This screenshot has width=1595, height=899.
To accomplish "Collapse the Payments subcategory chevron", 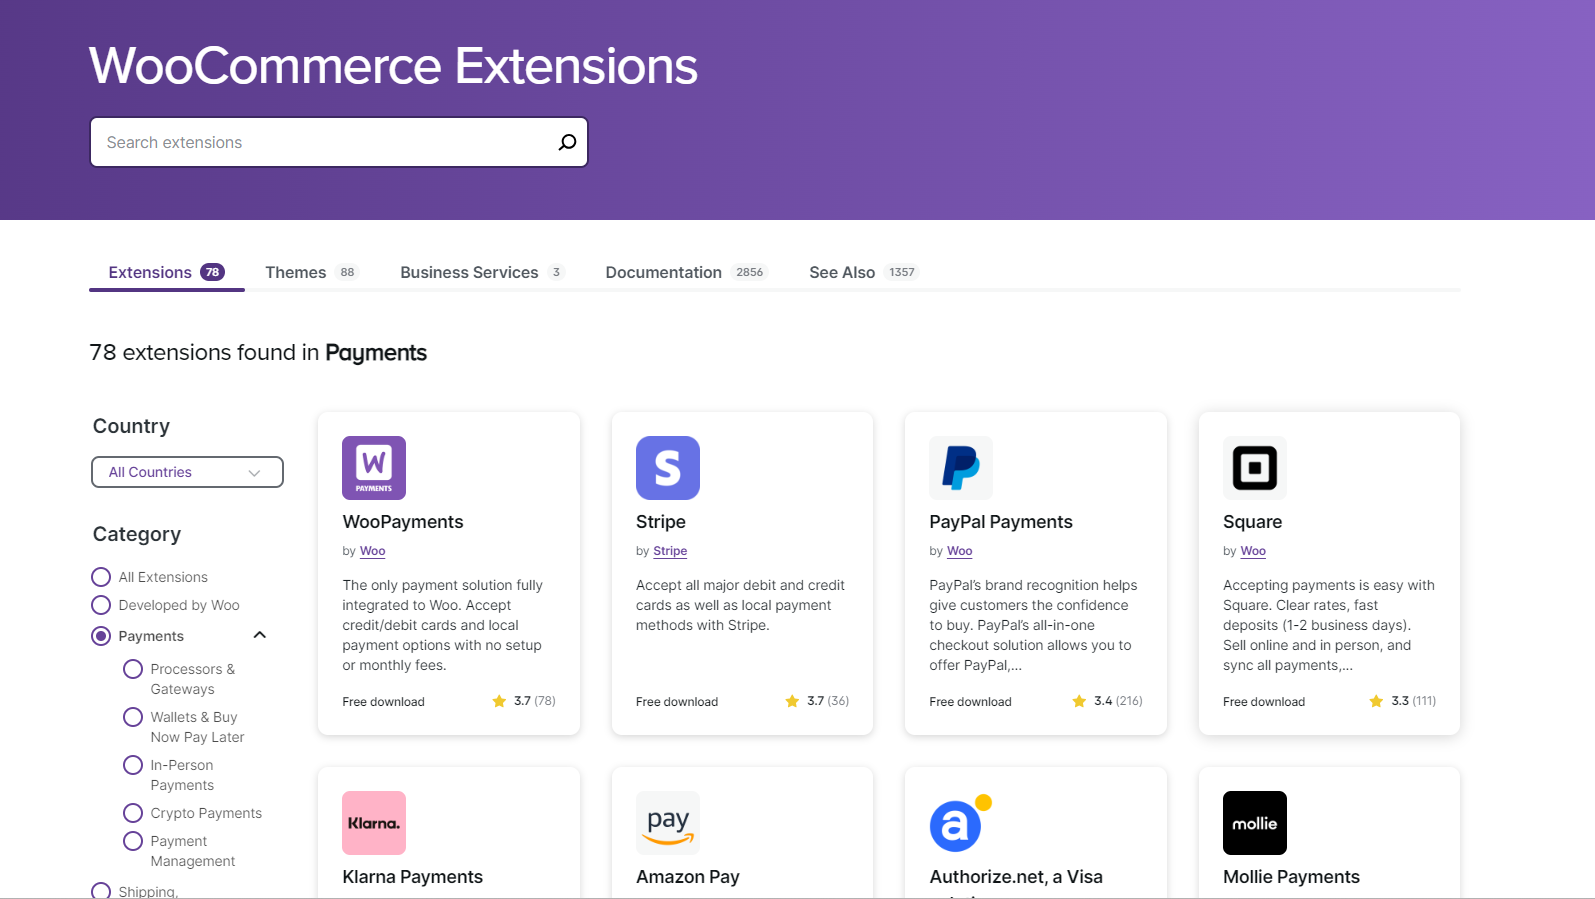I will 260,635.
